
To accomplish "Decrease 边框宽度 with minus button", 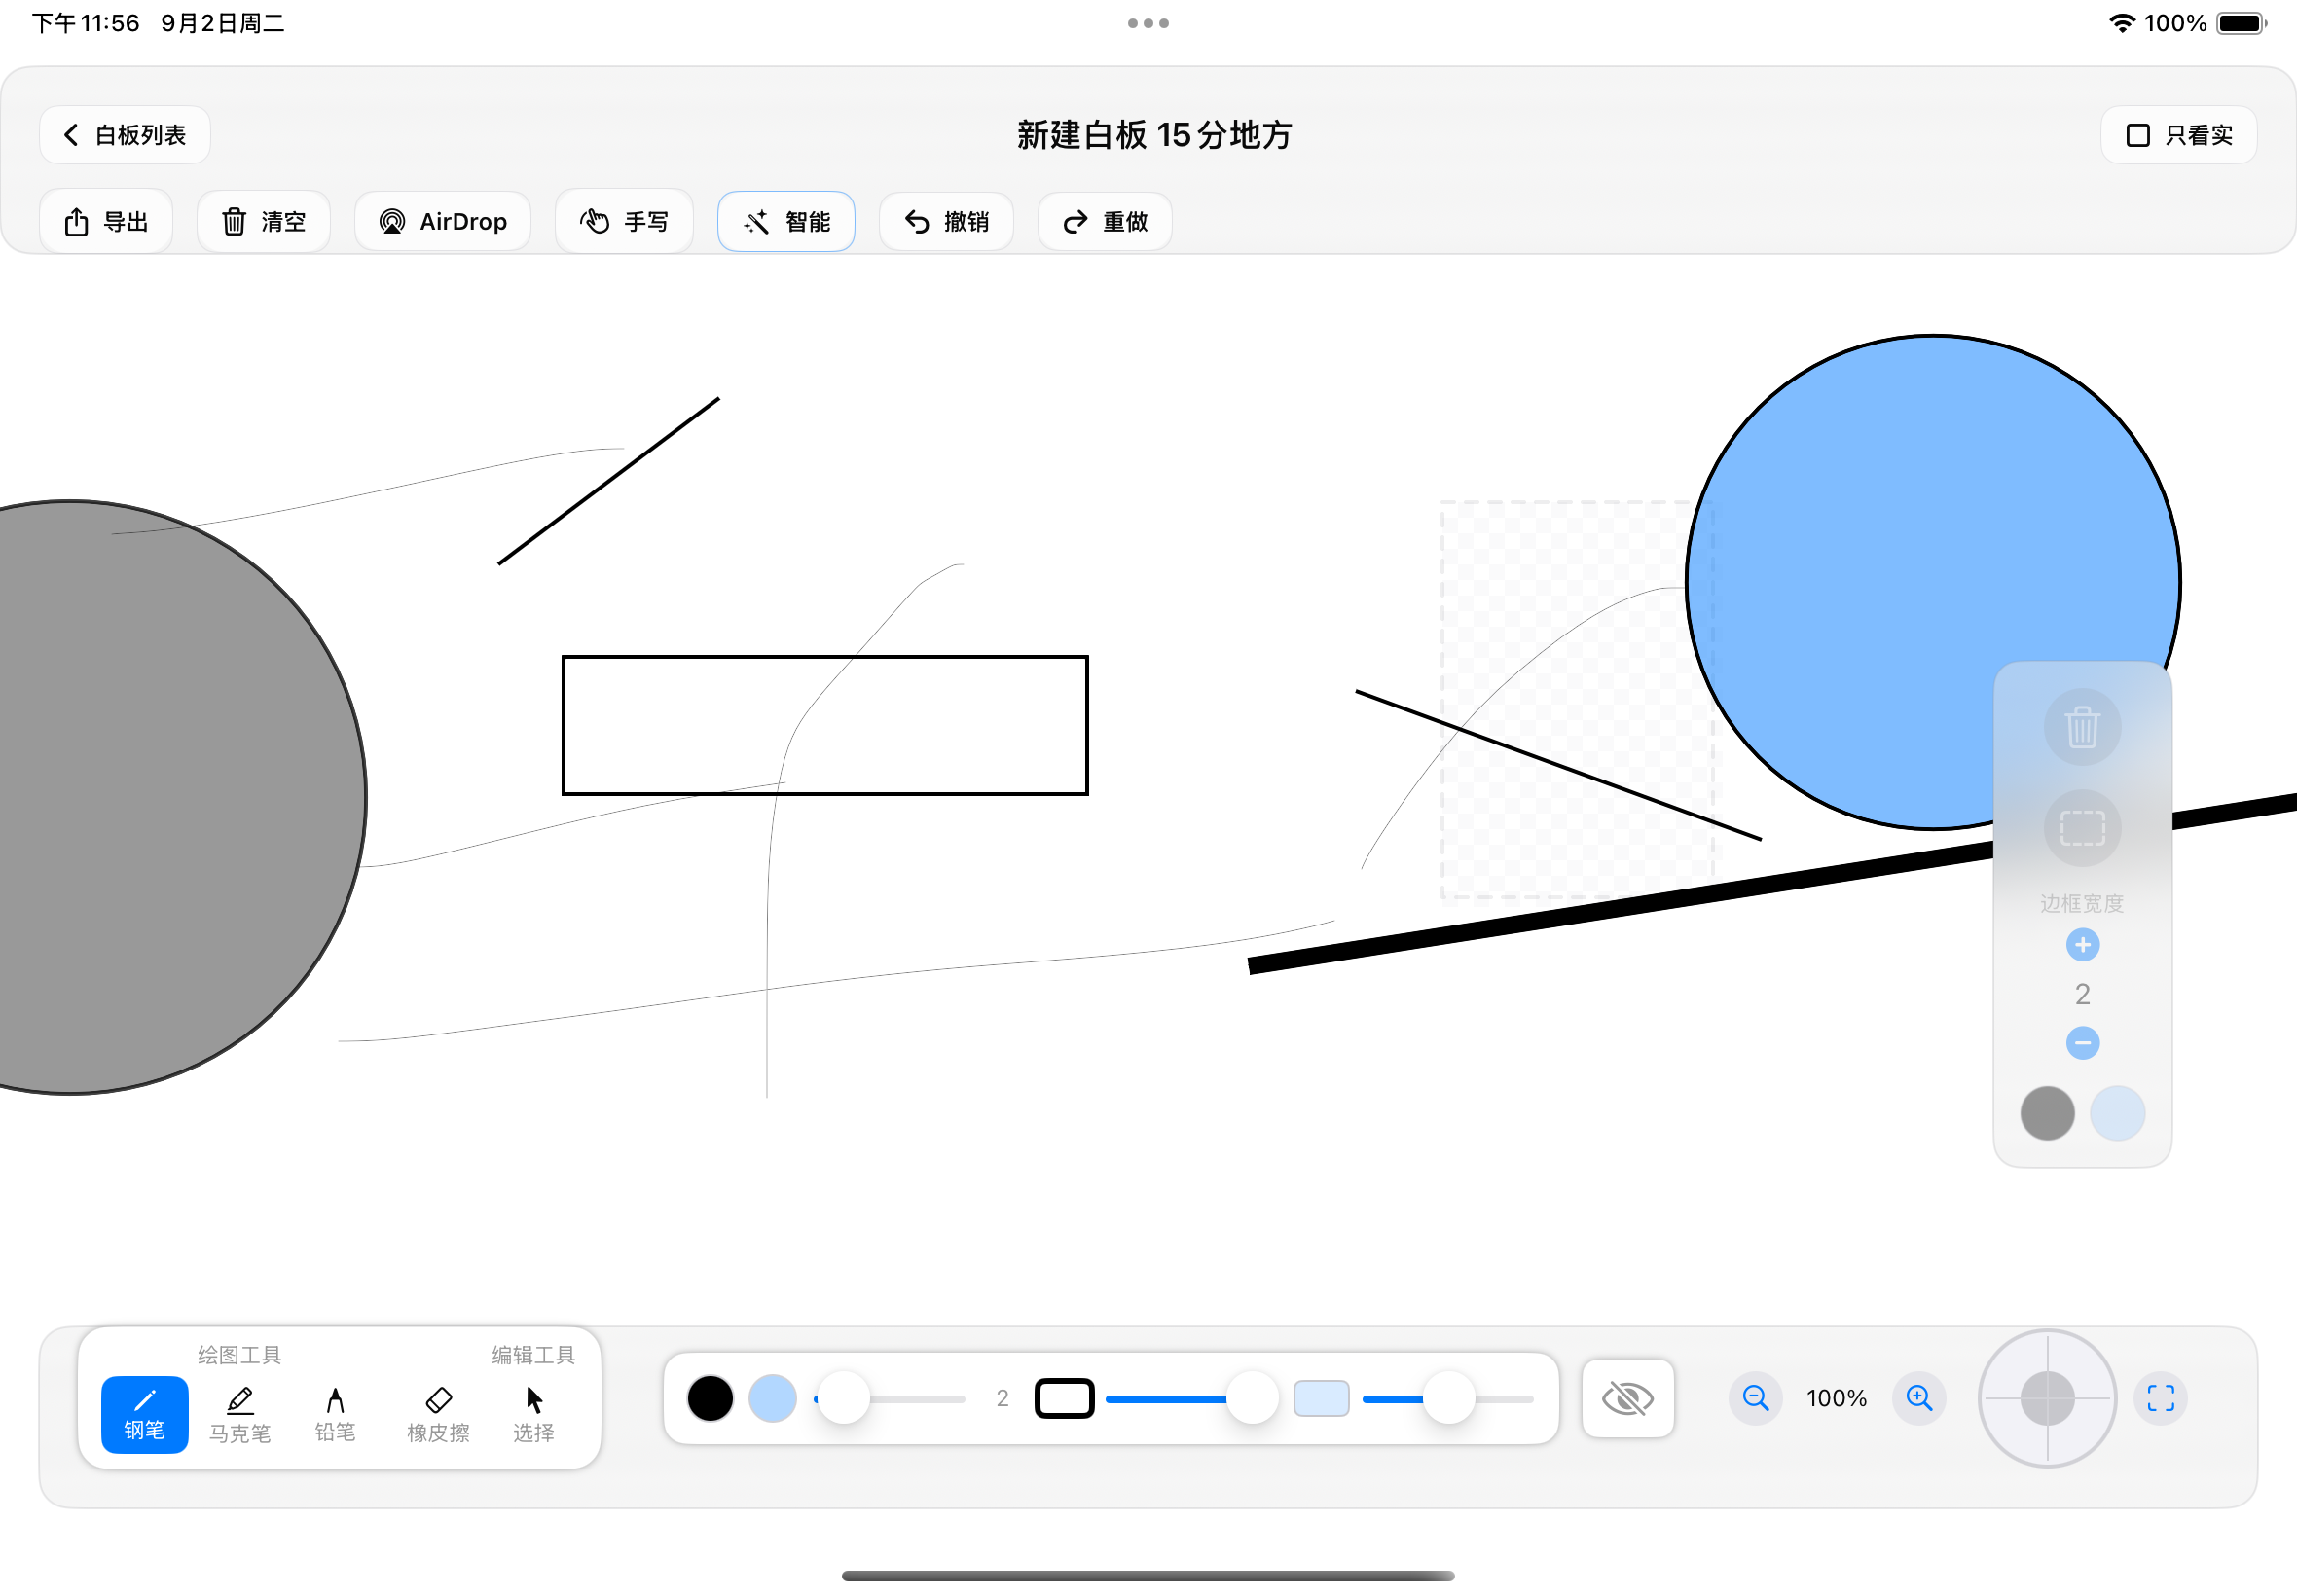I will [x=2082, y=1043].
